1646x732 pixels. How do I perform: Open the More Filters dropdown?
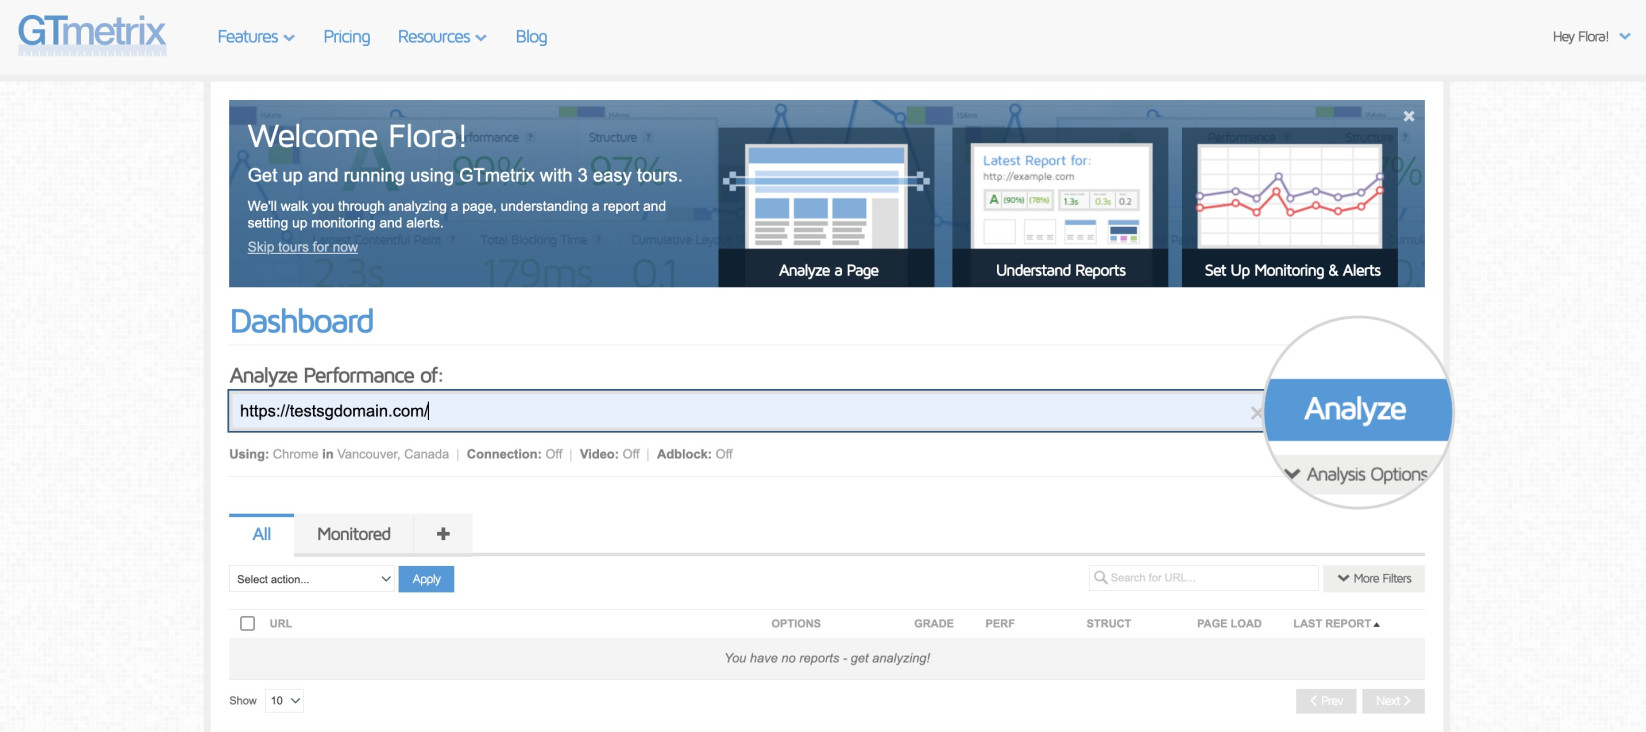(x=1374, y=578)
